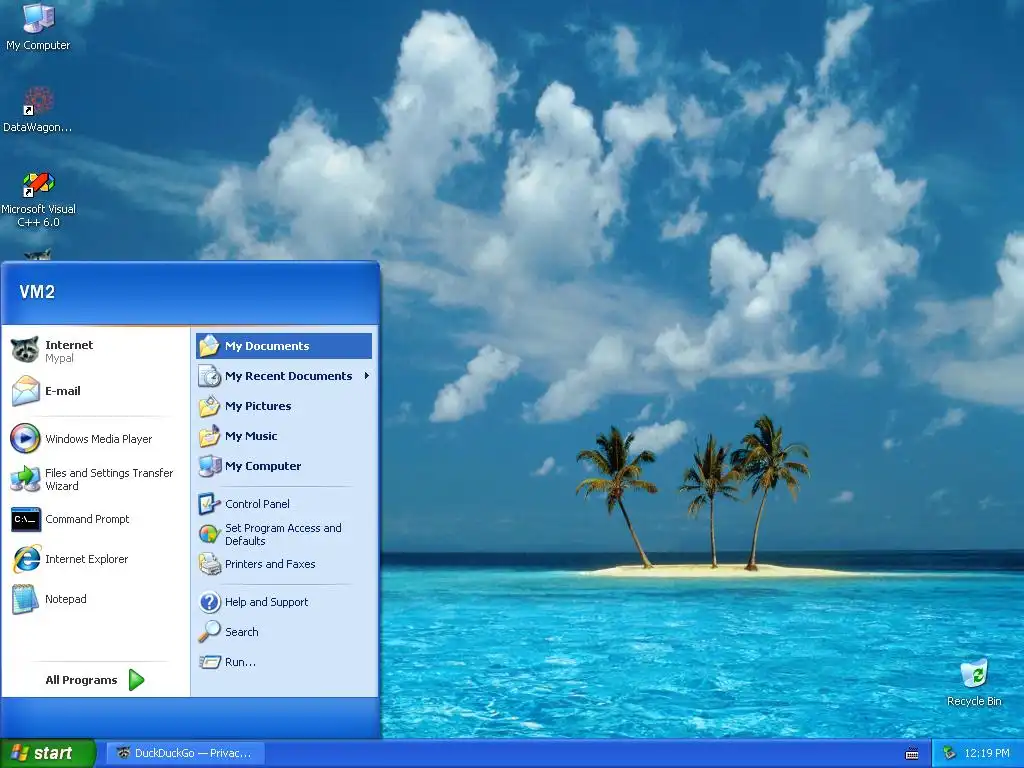Click the Internet Explorer icon
The height and width of the screenshot is (768, 1024).
tap(25, 559)
